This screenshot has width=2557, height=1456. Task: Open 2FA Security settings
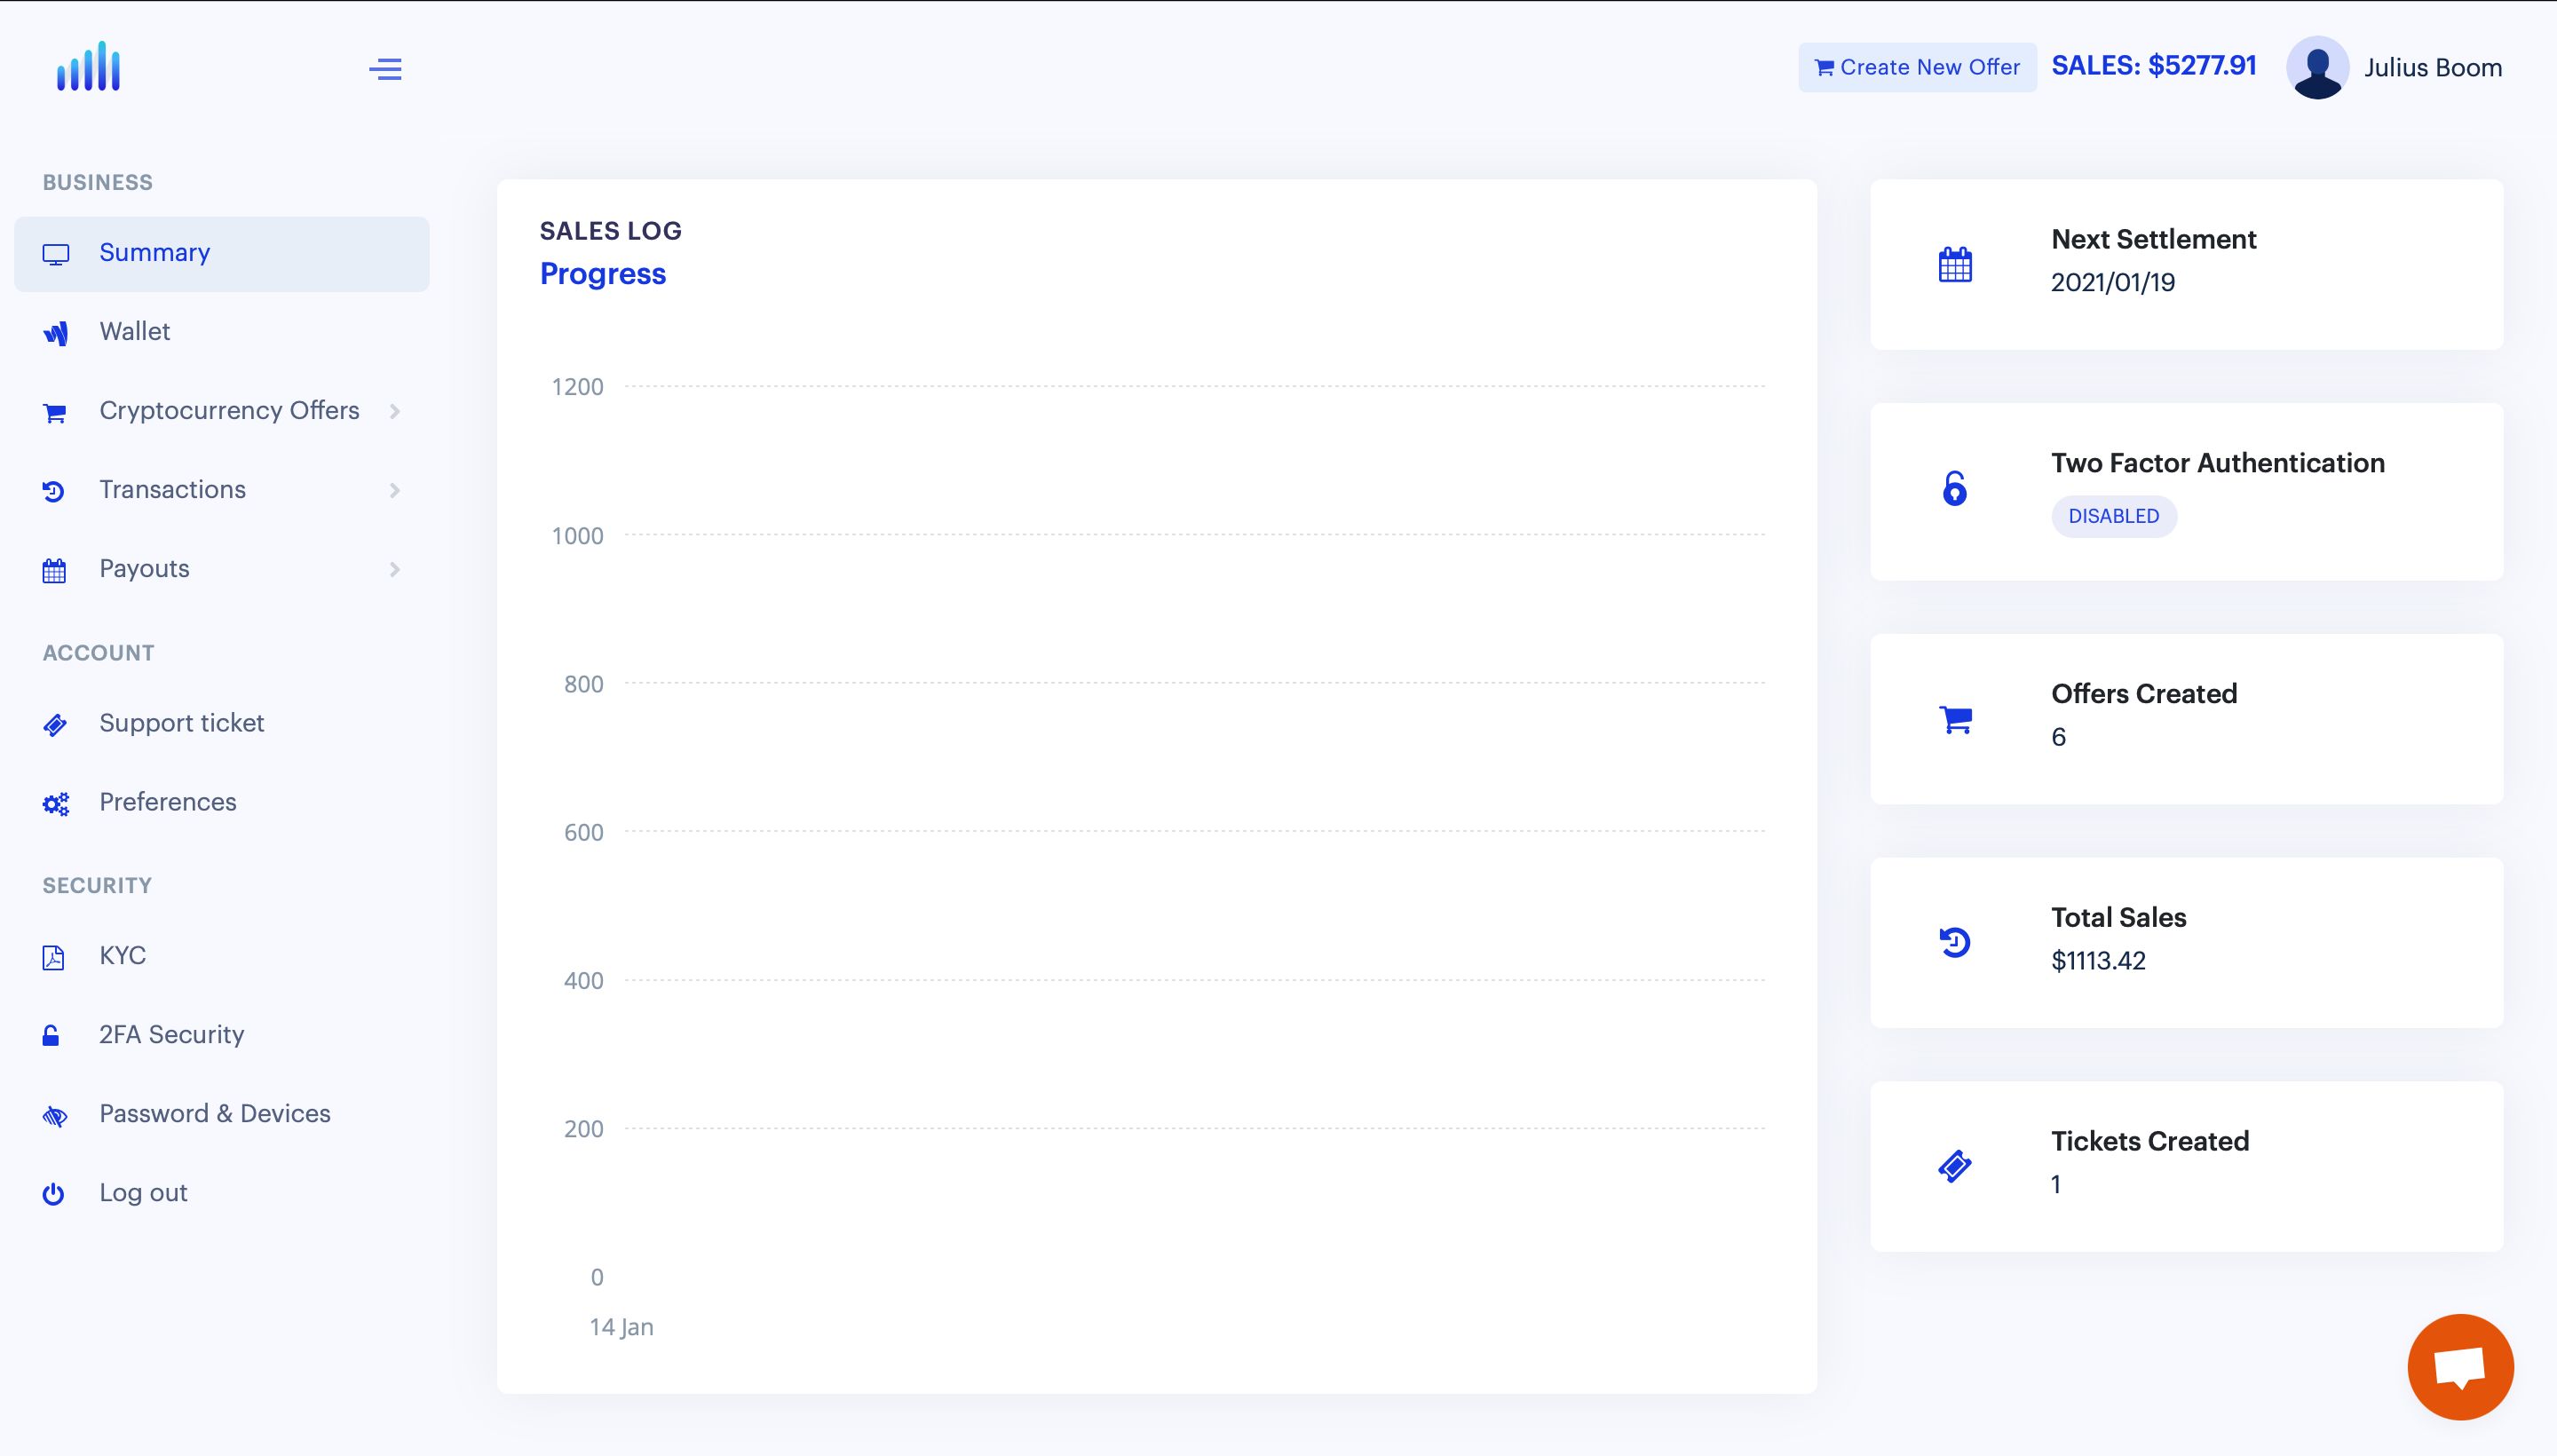click(171, 1034)
